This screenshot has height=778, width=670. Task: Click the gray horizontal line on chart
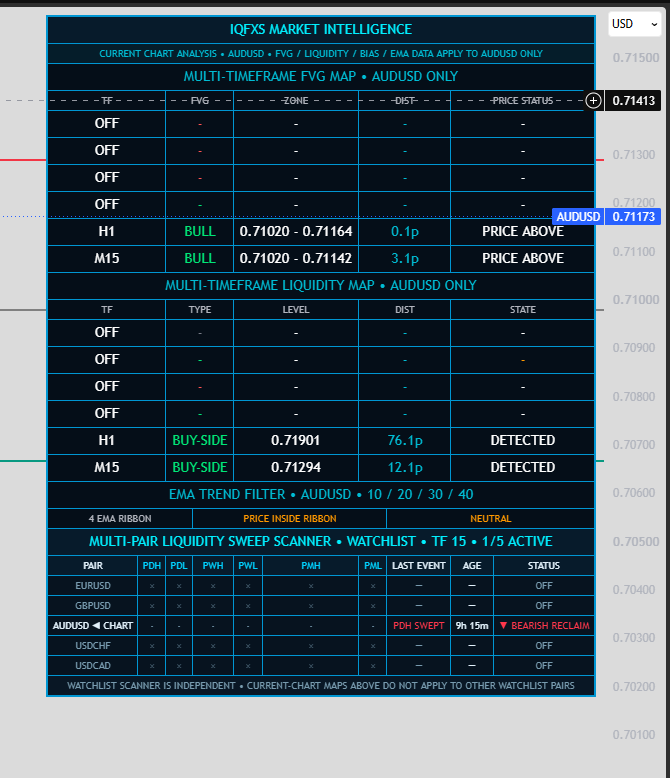tap(23, 310)
